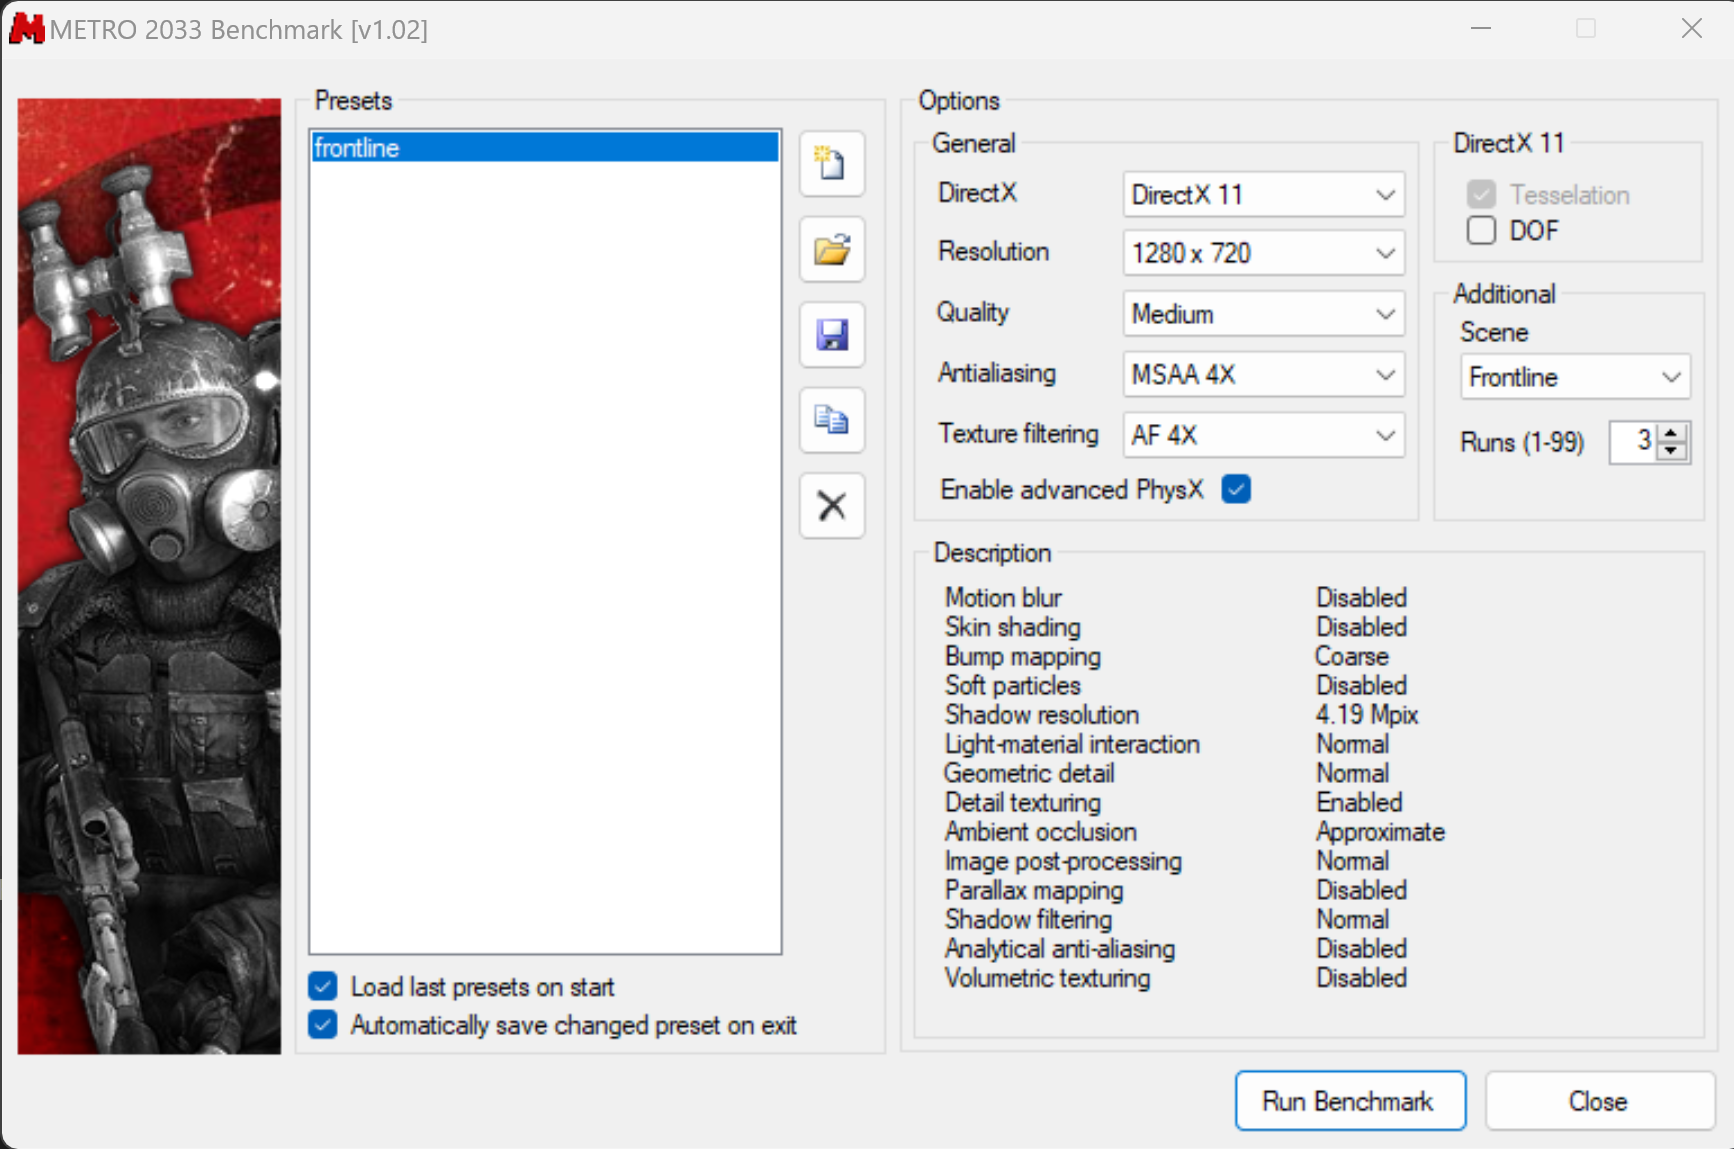Viewport: 1734px width, 1149px height.
Task: Open the Quality dropdown set to Medium
Action: pos(1263,314)
